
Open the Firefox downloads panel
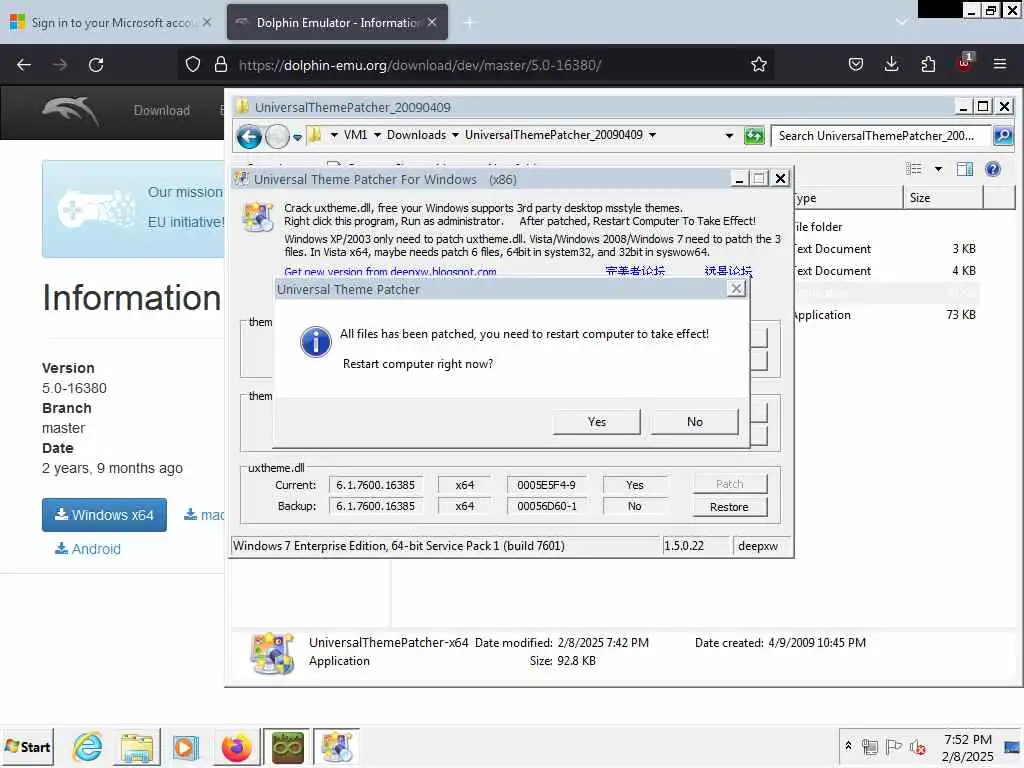click(x=891, y=65)
